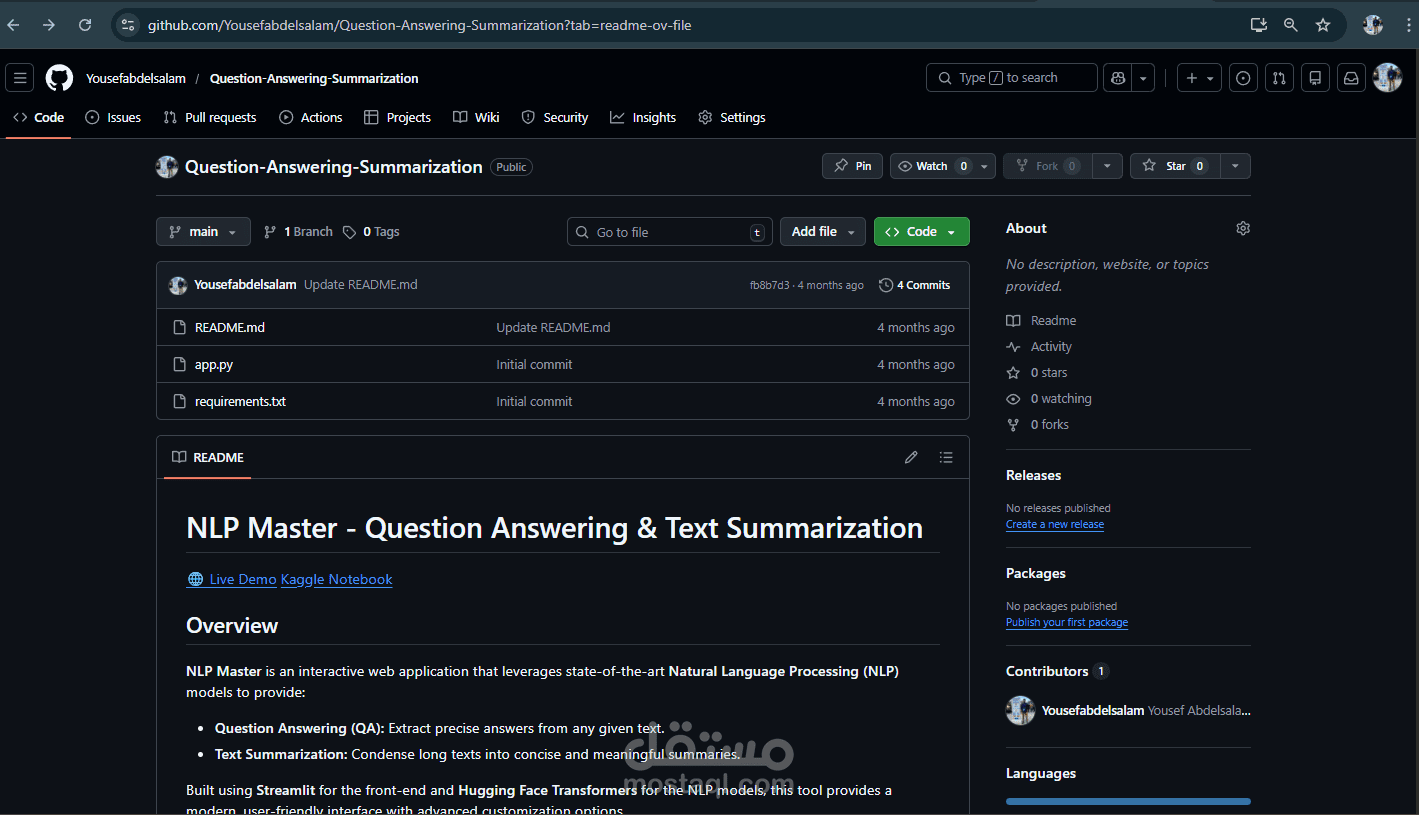
Task: Open browser zoom magnifier icon
Action: click(x=1291, y=25)
